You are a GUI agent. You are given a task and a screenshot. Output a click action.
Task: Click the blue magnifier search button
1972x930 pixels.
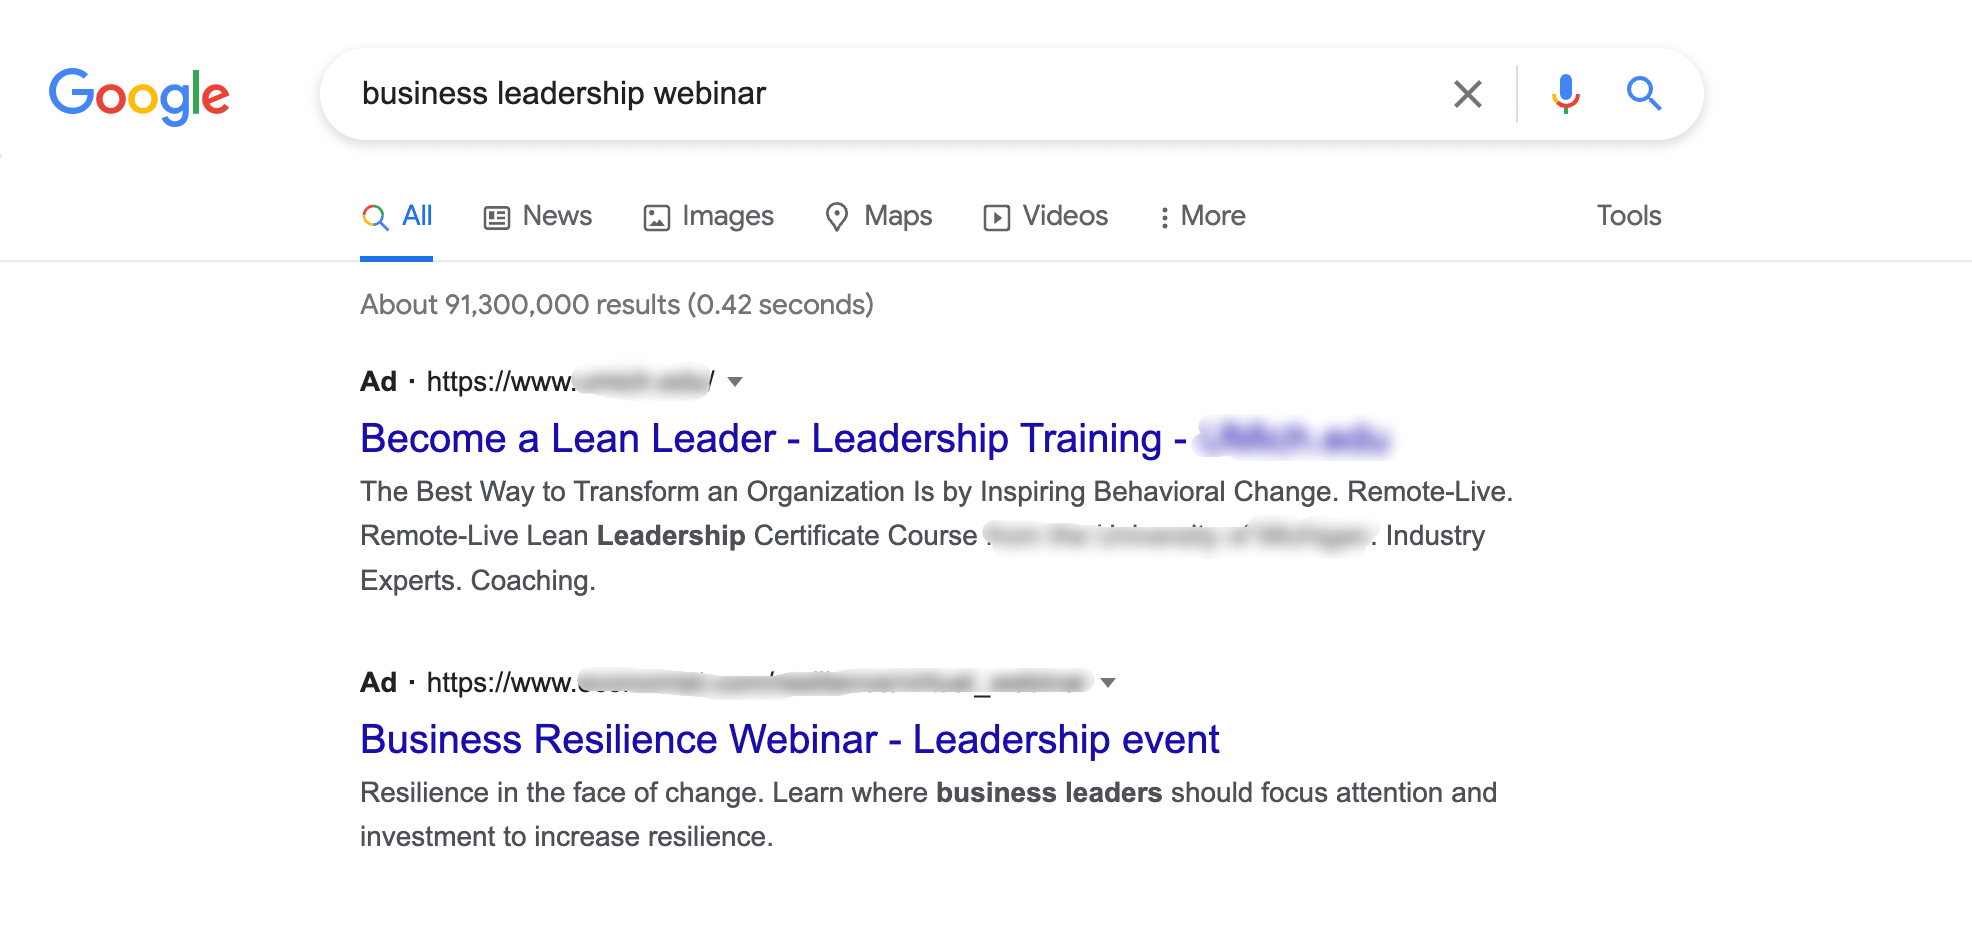click(x=1643, y=94)
